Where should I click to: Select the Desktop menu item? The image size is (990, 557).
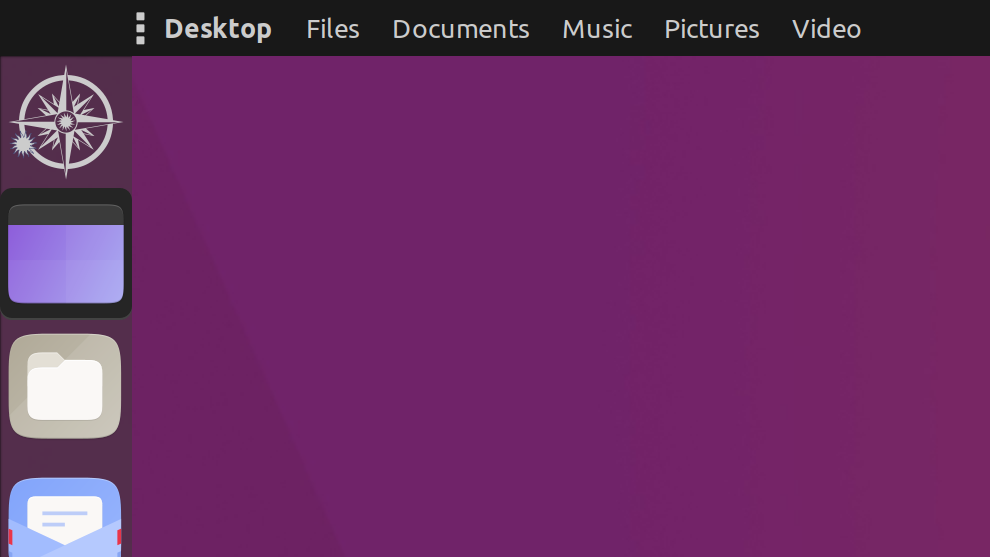coord(218,29)
